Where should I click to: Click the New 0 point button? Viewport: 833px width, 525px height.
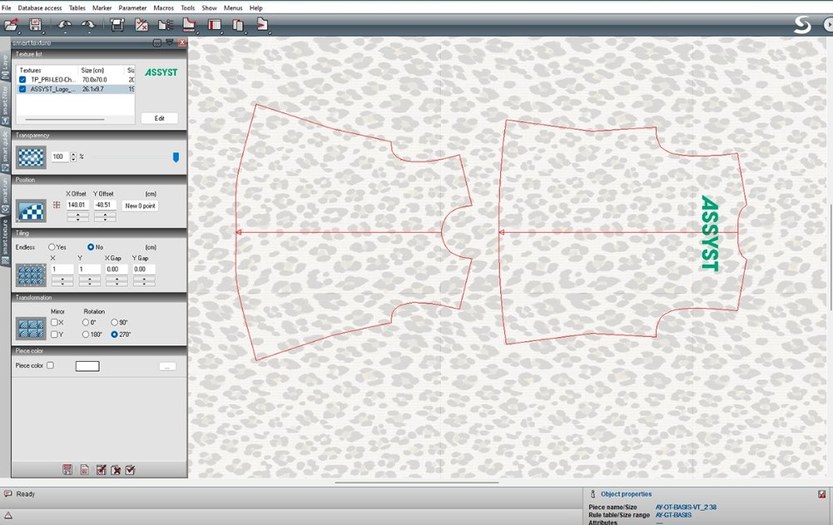pyautogui.click(x=140, y=206)
